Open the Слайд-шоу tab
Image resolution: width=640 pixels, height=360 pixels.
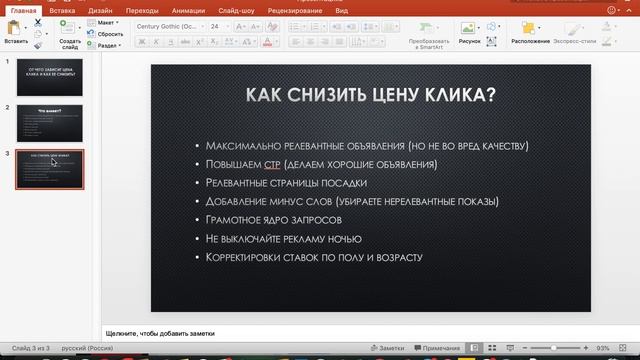pos(236,11)
